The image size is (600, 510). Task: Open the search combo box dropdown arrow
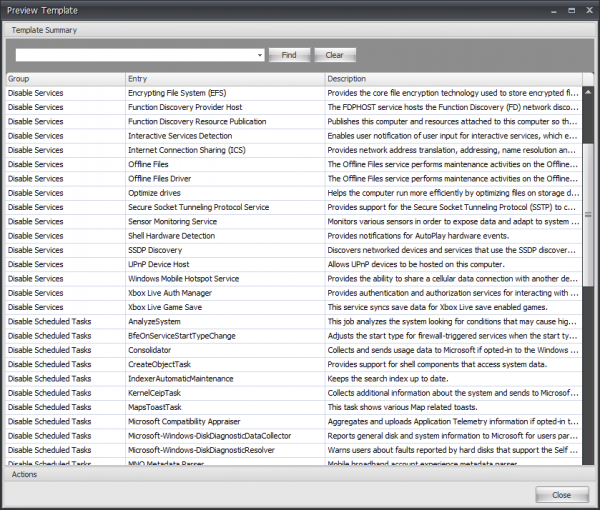point(259,55)
